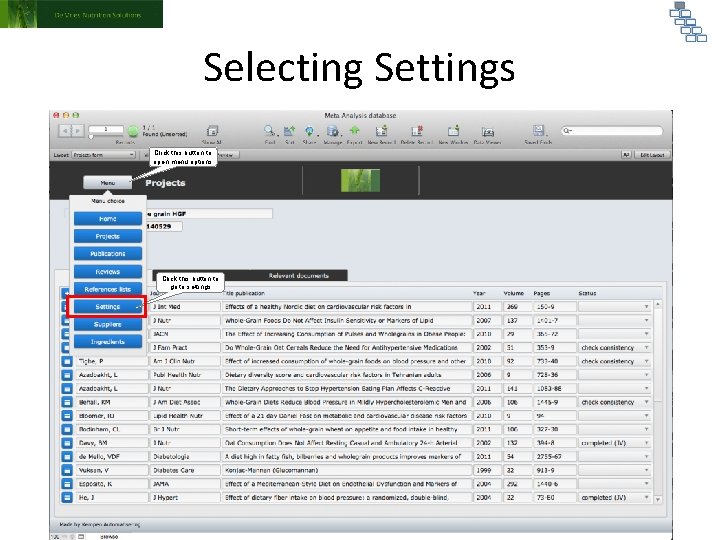Open the blue row icon for Vuksan, V
The width and height of the screenshot is (720, 540).
67,470
